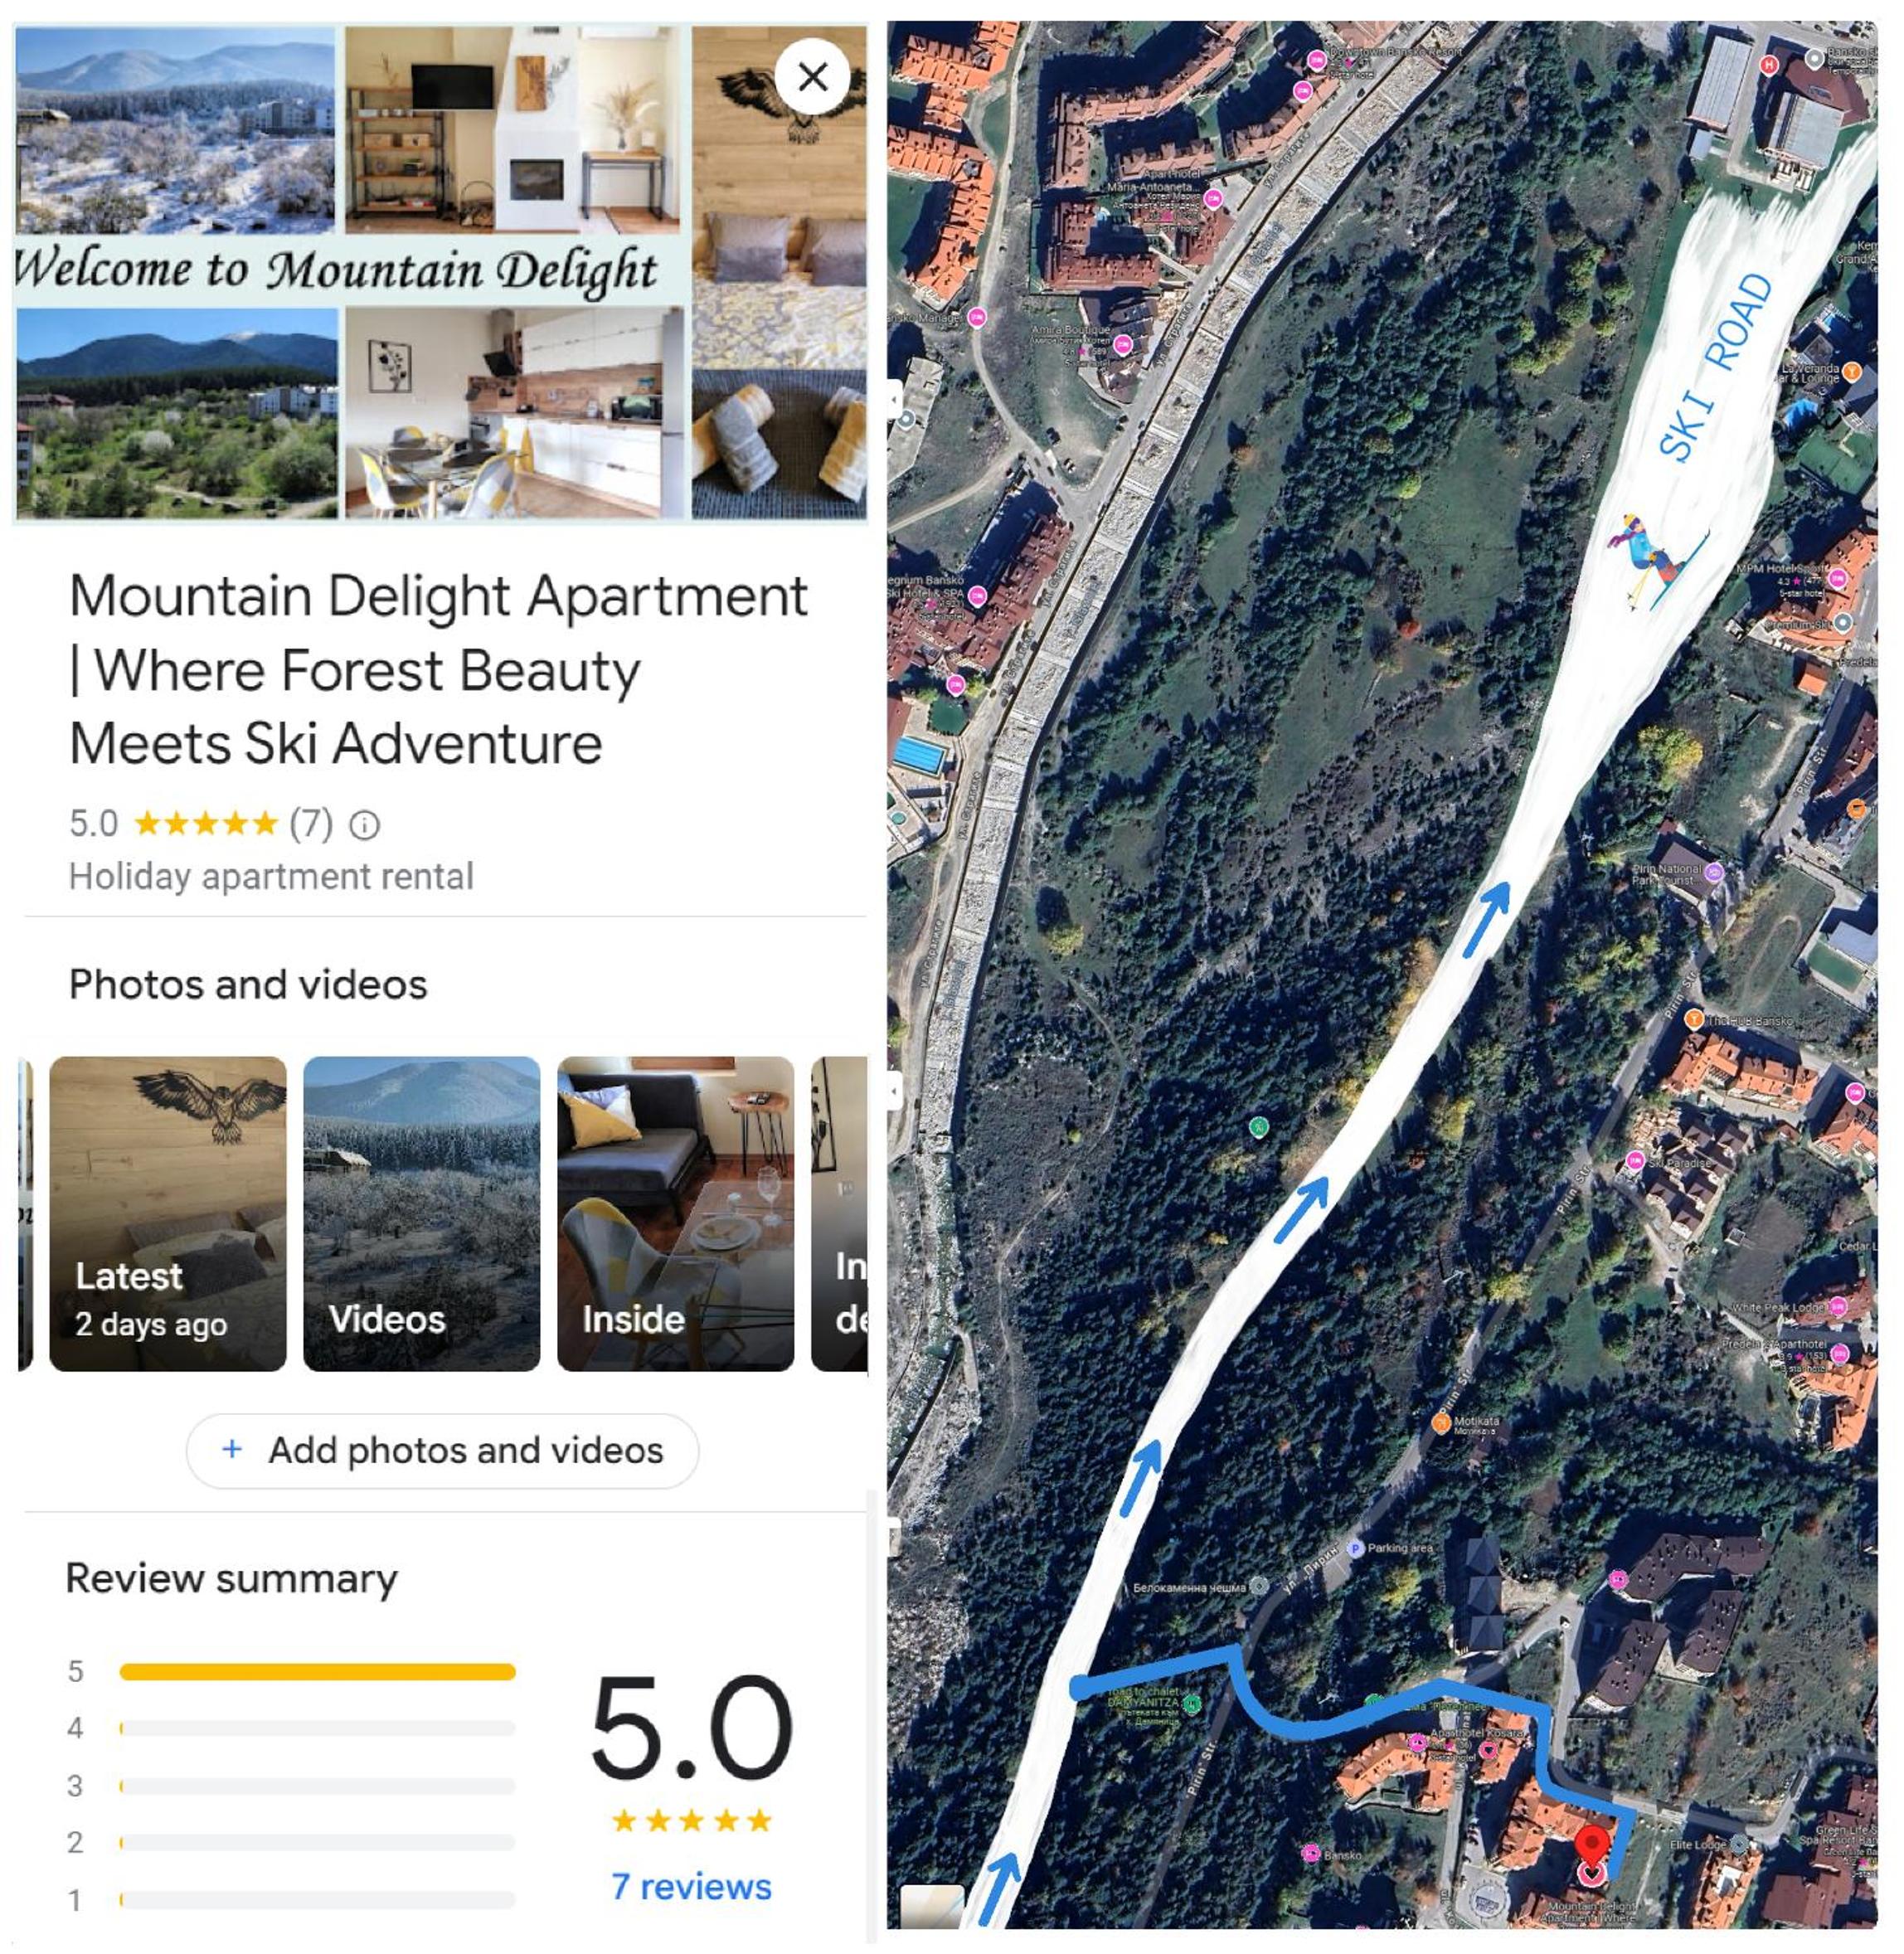Image resolution: width=1904 pixels, height=1954 pixels.
Task: Click the White Peak Lodge hotel marker
Action: [1838, 1306]
